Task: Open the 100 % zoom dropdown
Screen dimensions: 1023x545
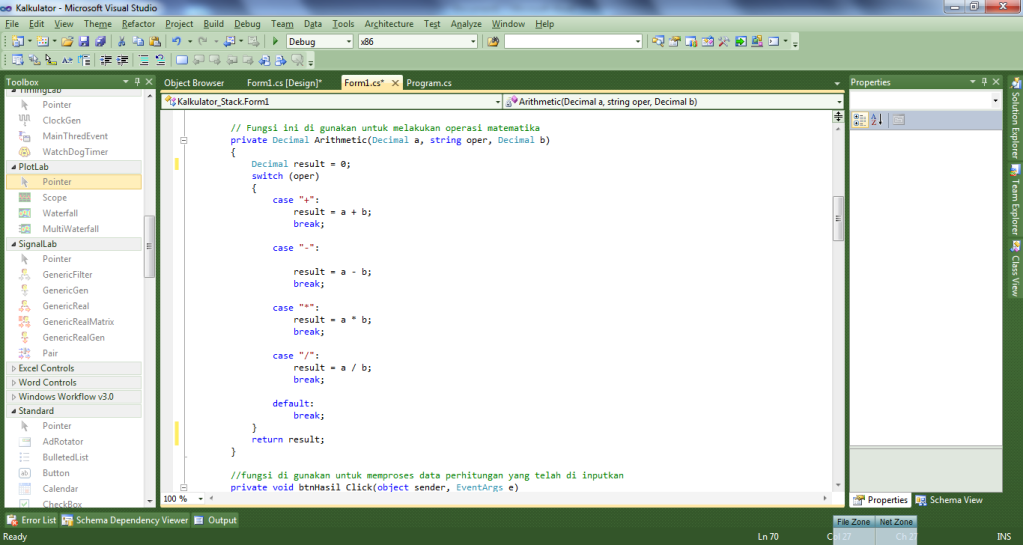Action: pos(200,499)
